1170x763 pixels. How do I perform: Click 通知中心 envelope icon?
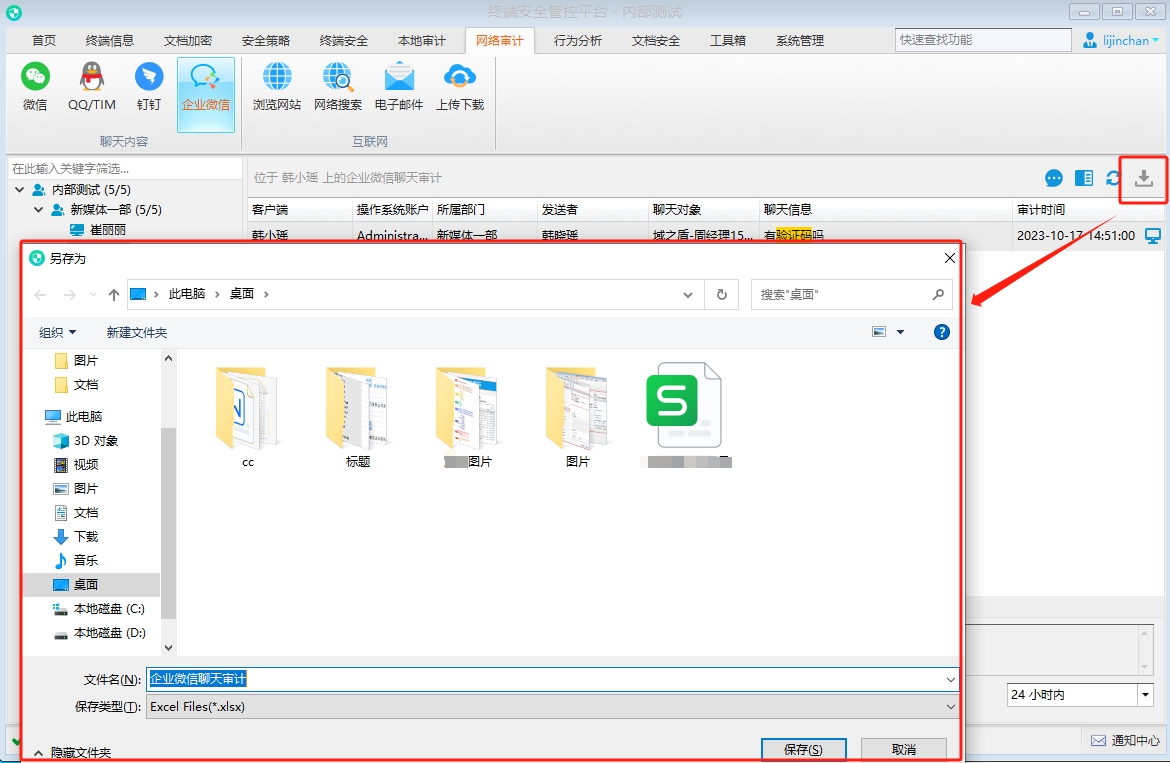pos(1098,740)
